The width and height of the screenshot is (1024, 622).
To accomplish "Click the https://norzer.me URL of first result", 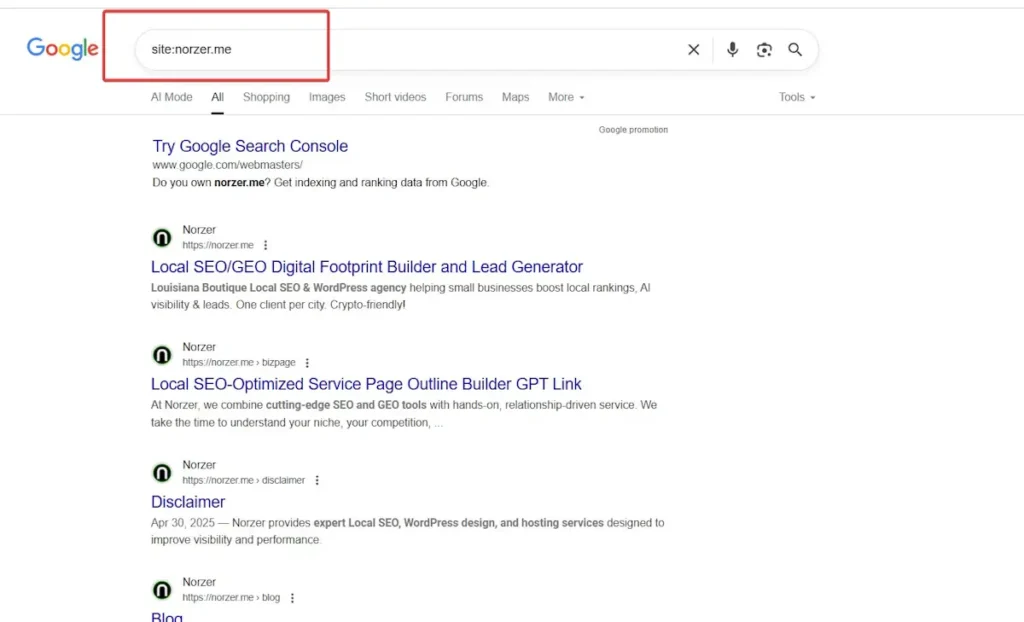I will point(218,245).
